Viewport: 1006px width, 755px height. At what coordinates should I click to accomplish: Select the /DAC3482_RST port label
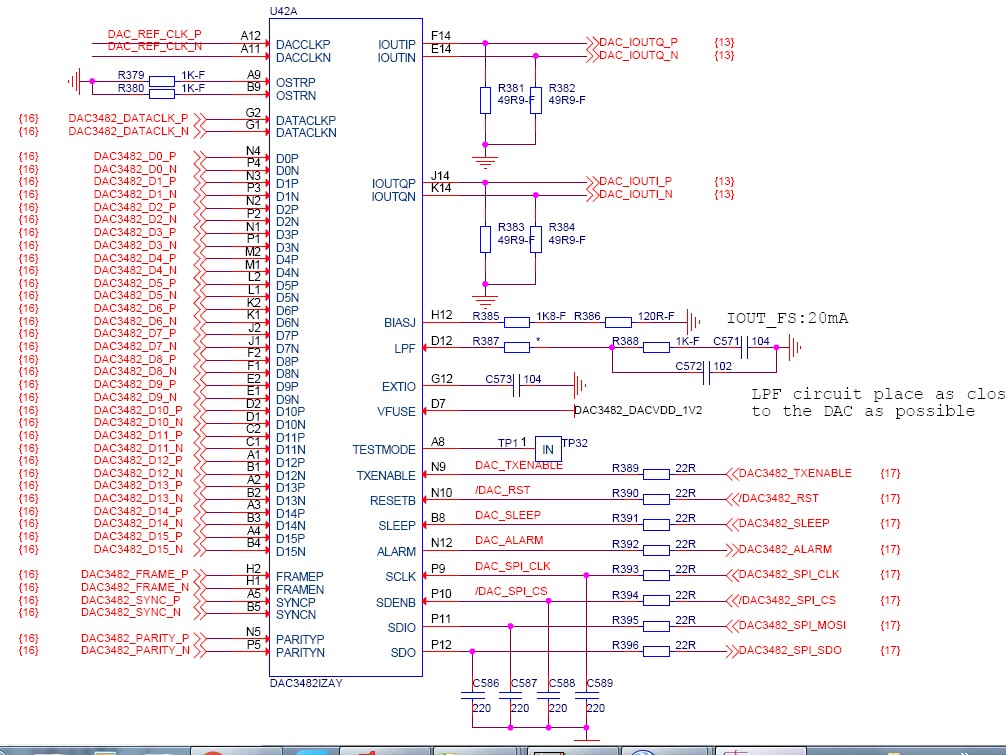tap(778, 498)
